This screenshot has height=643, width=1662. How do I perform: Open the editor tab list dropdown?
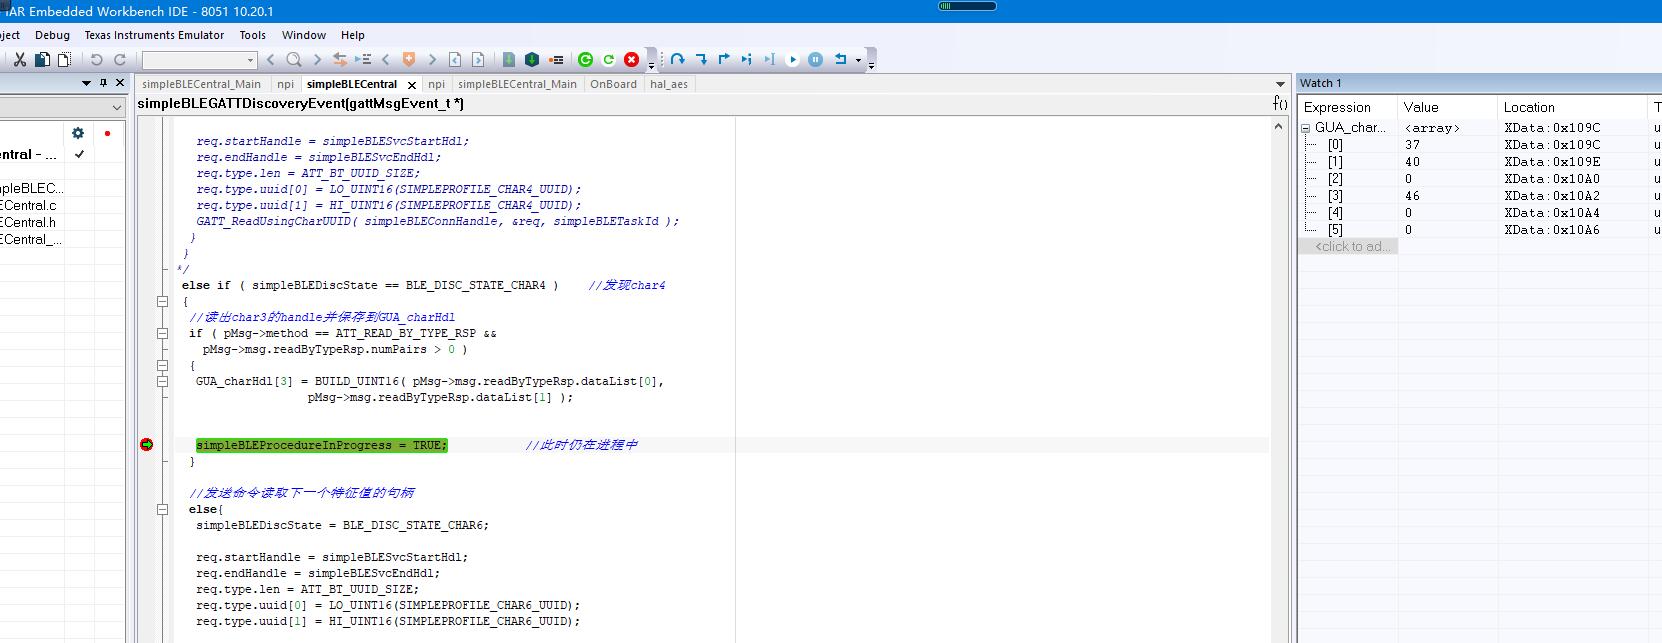click(1280, 84)
